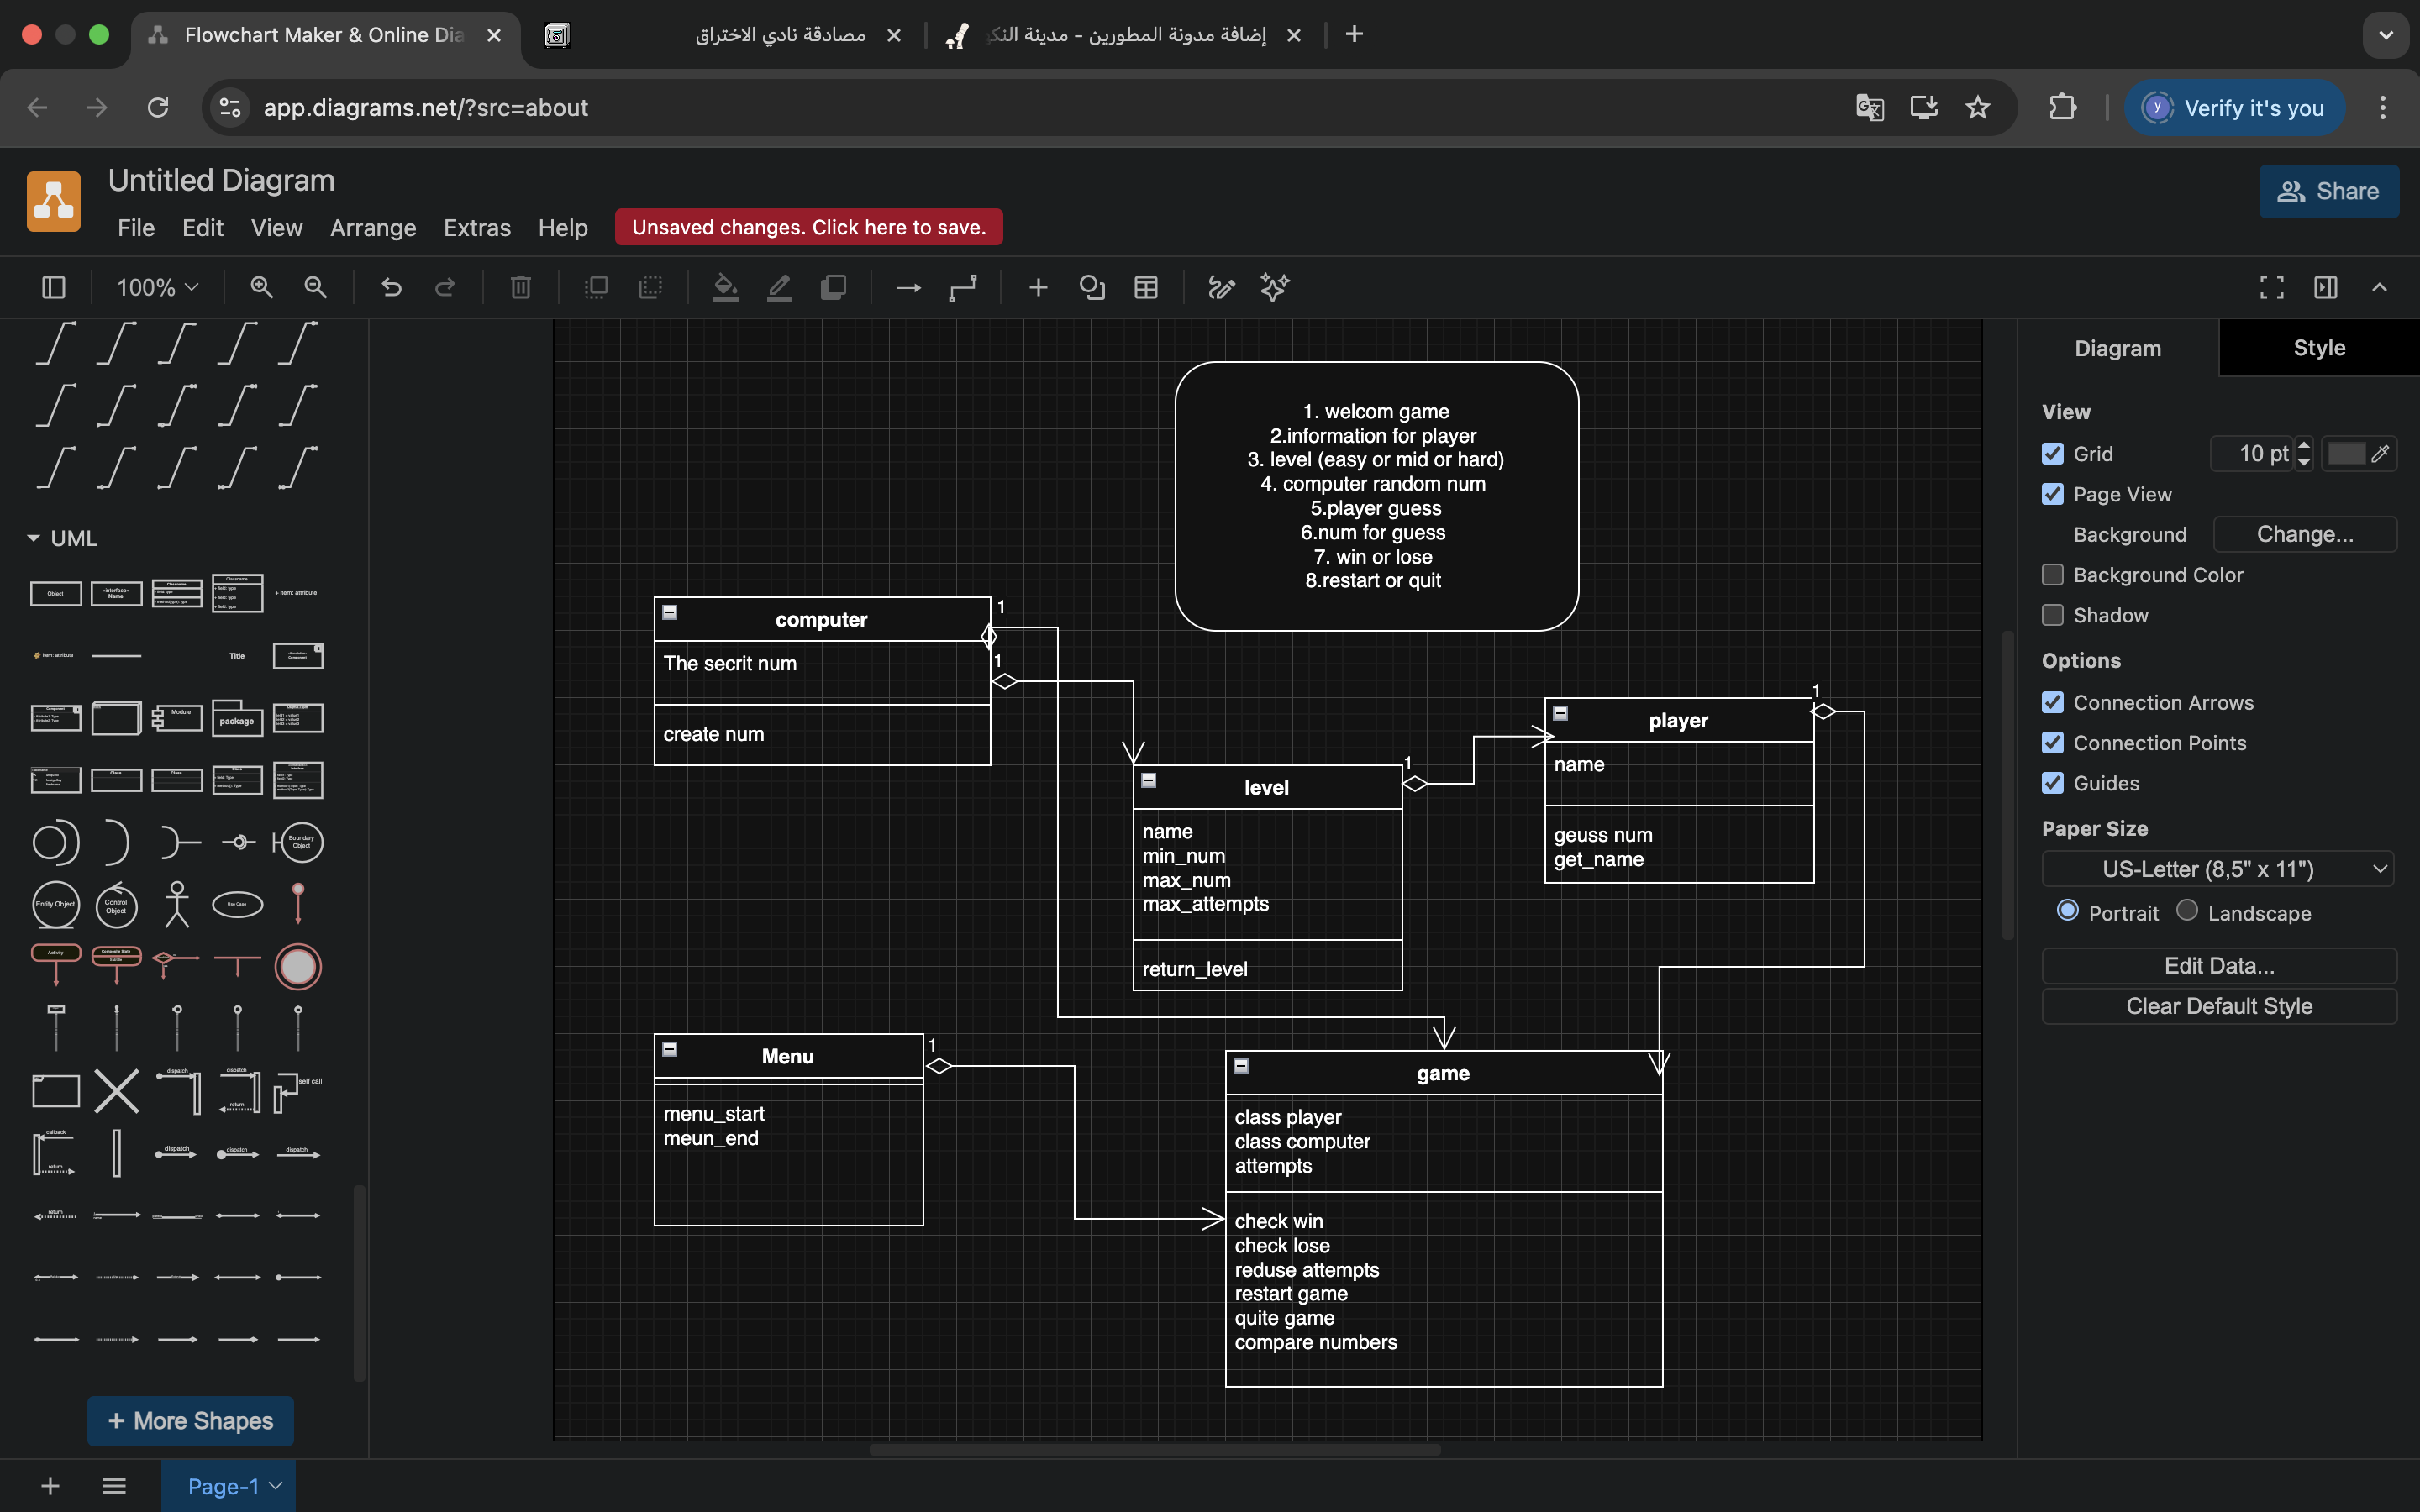Switch to the Style tab

2318,348
